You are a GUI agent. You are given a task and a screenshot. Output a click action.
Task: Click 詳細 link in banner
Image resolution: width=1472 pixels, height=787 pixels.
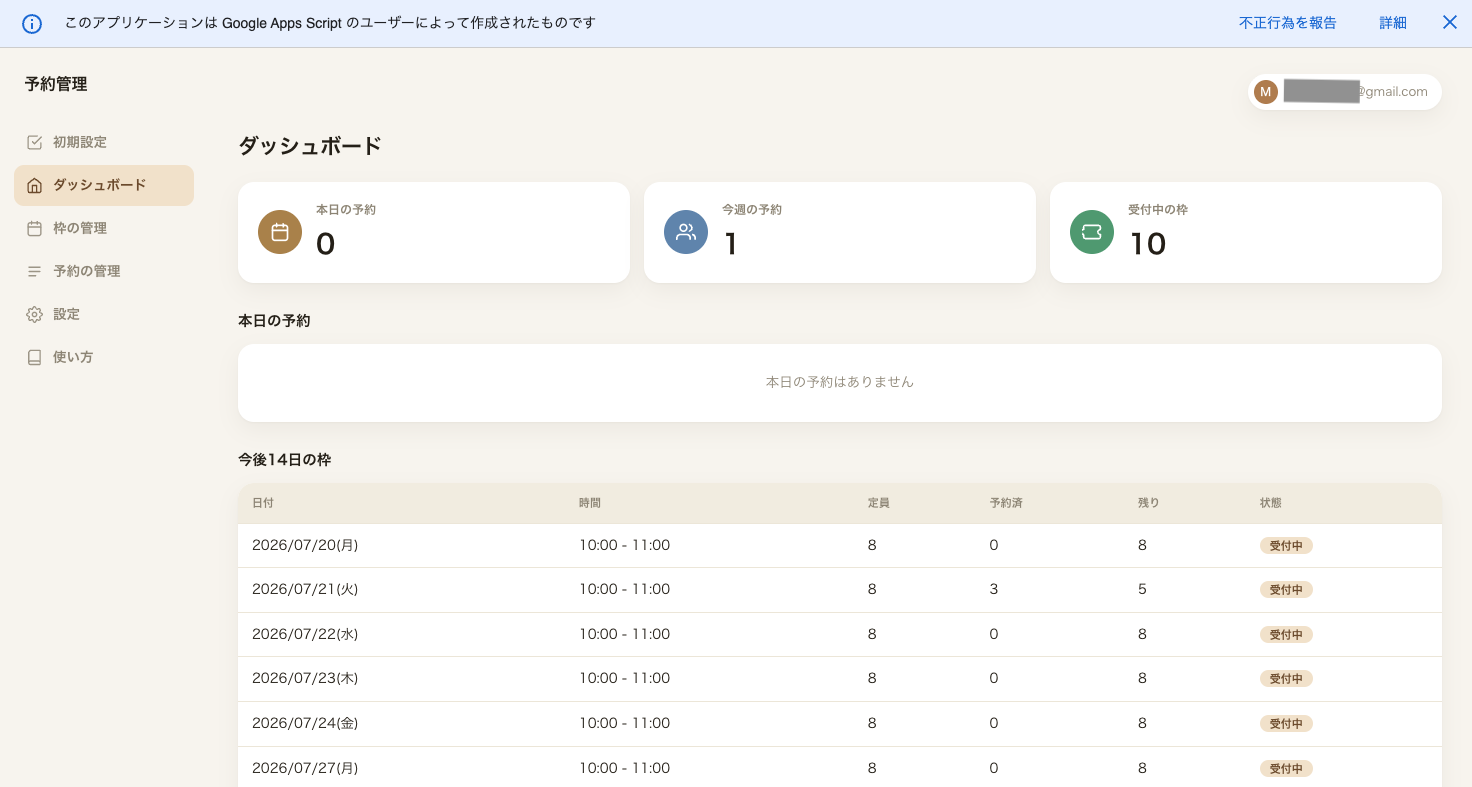[x=1393, y=23]
